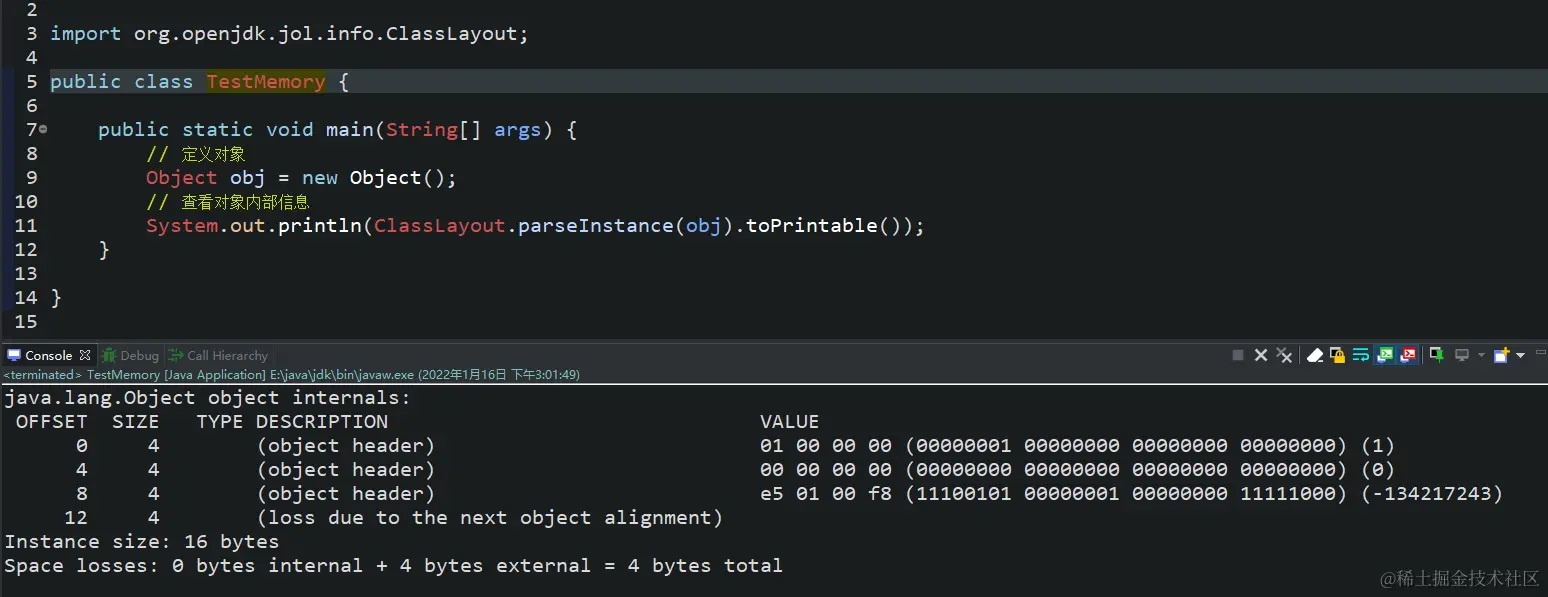Click the terminated TestMemory launch description line

click(292, 375)
